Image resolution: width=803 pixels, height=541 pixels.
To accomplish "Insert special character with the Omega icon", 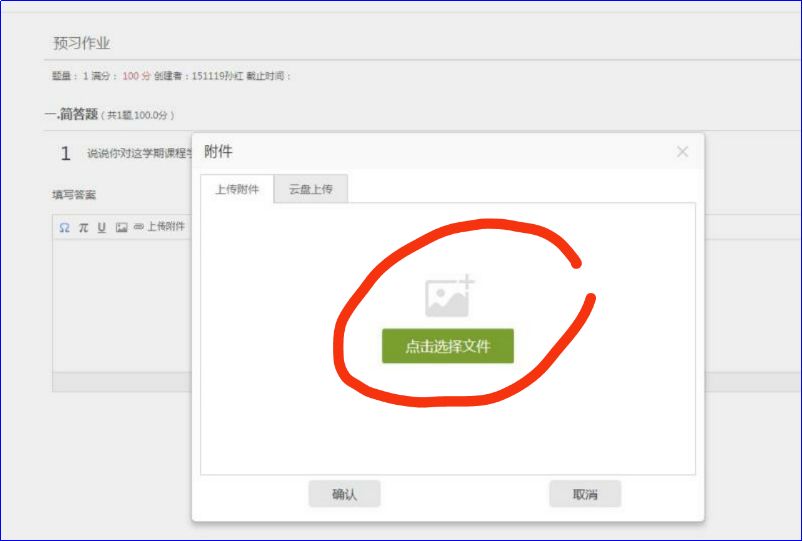I will click(x=64, y=227).
